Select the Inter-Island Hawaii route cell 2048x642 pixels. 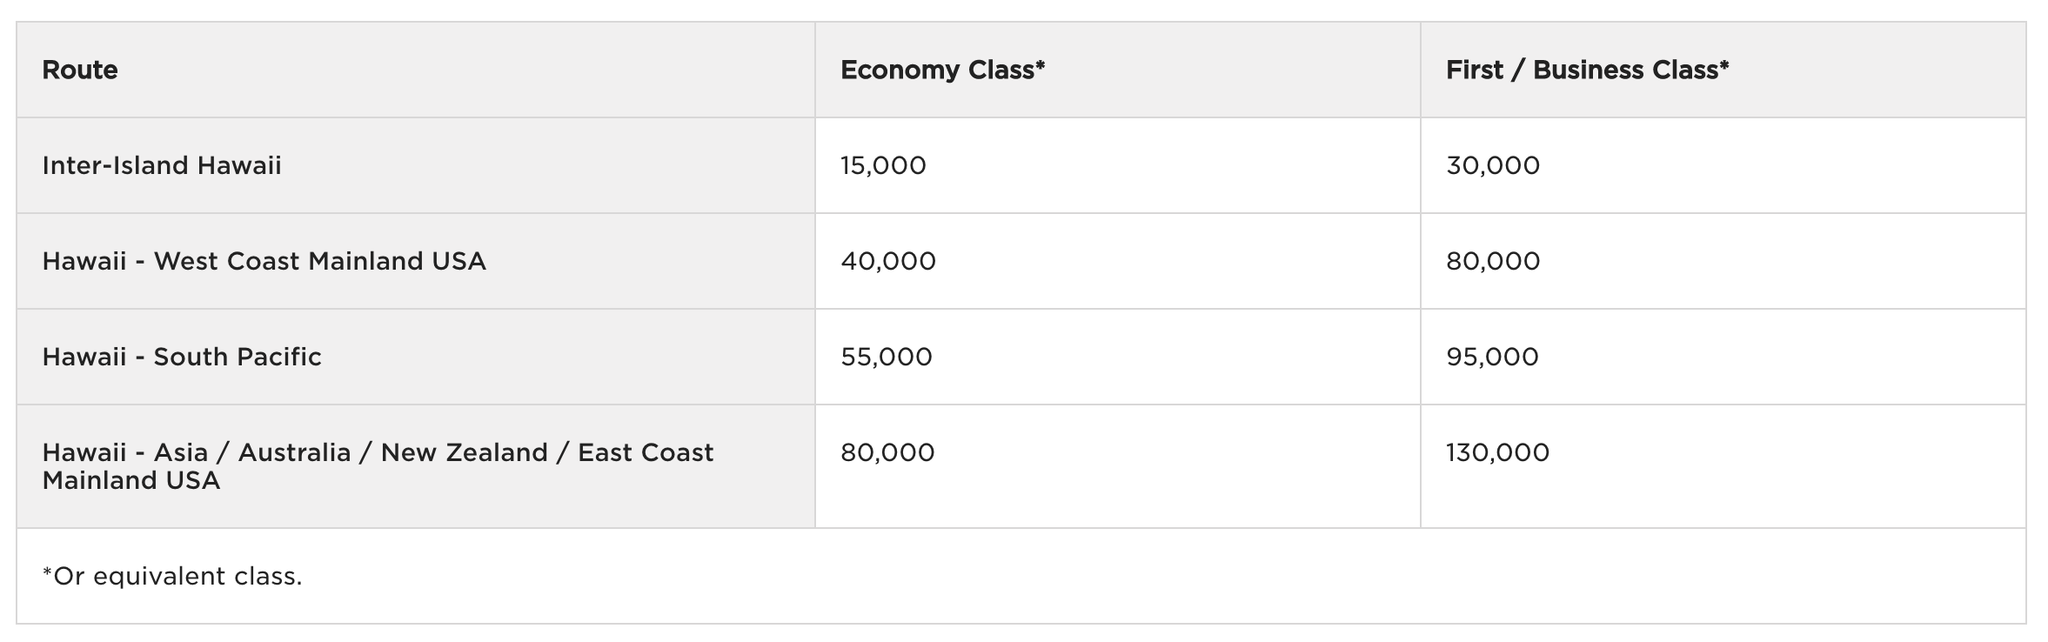coord(416,165)
